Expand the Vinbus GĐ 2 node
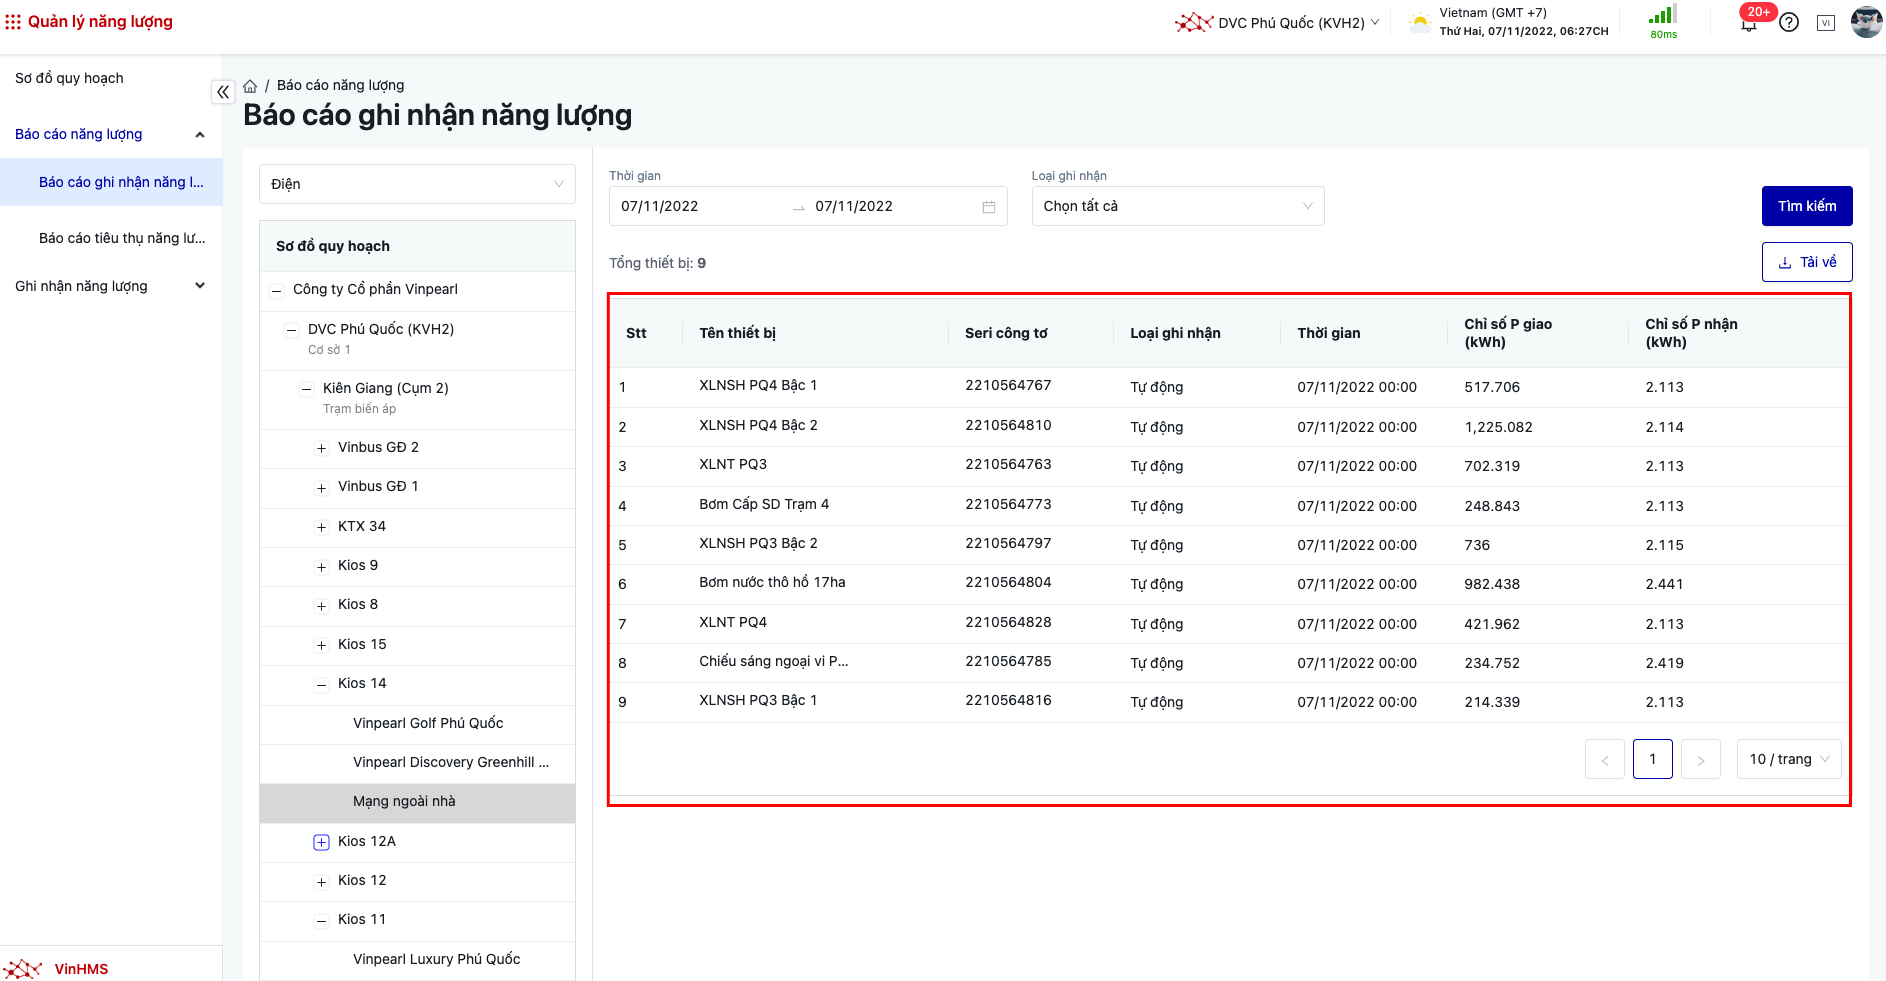 (x=321, y=449)
